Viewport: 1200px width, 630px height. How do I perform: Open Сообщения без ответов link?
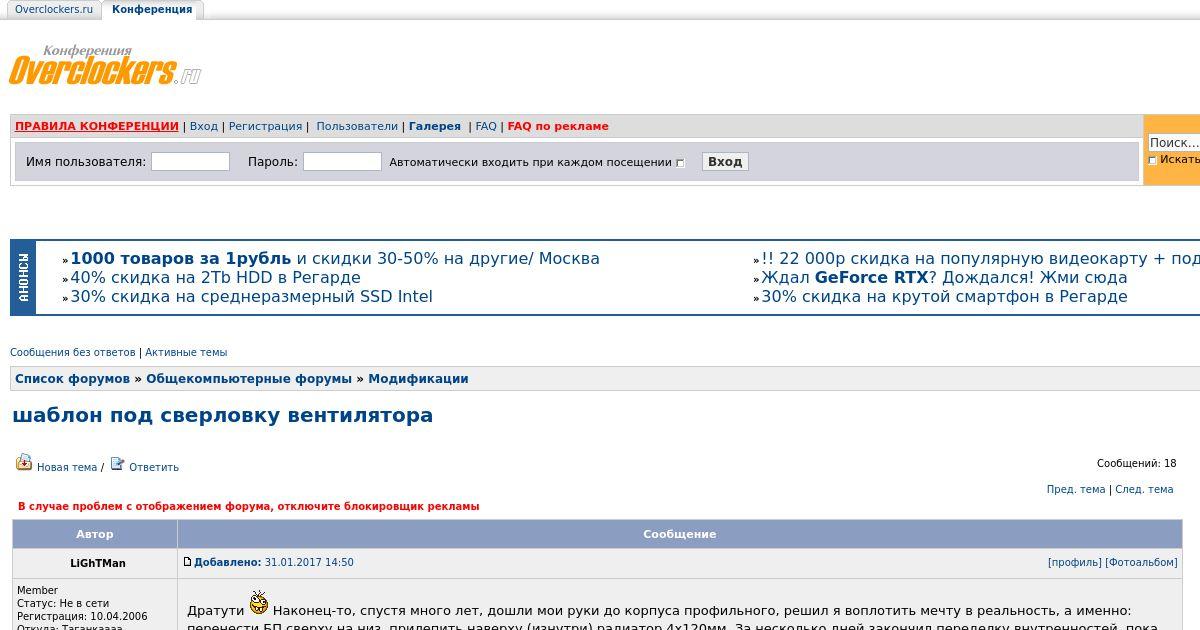pos(72,352)
